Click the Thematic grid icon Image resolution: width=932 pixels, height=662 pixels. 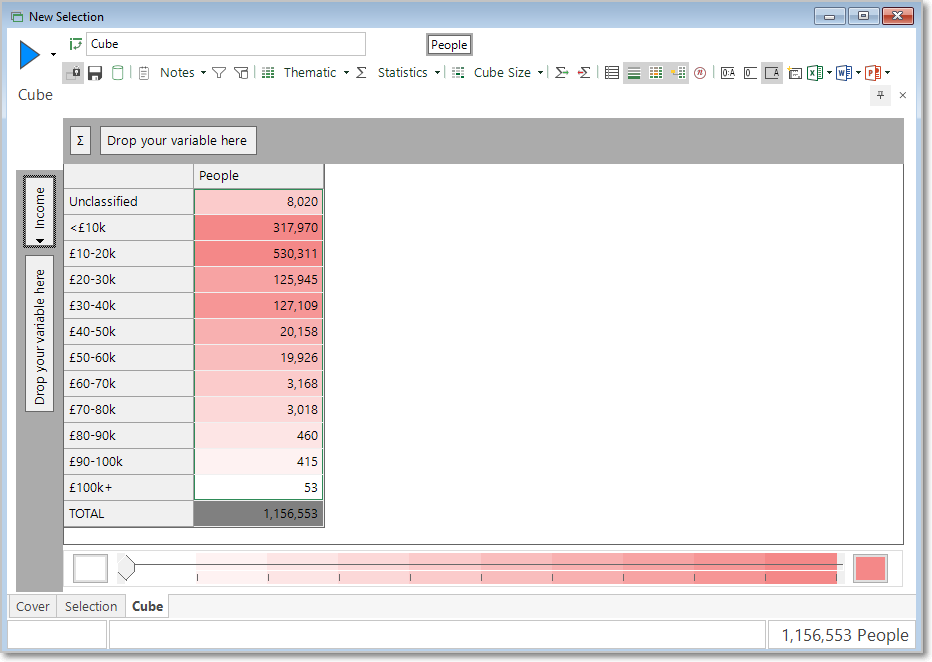268,72
